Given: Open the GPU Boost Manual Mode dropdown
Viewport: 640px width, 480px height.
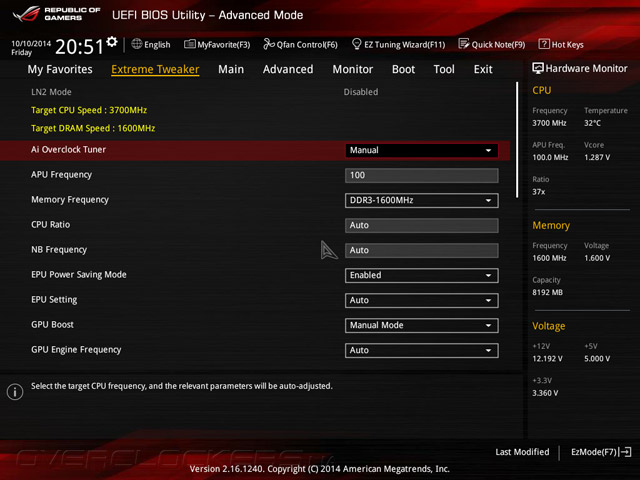Looking at the screenshot, I should pos(422,325).
